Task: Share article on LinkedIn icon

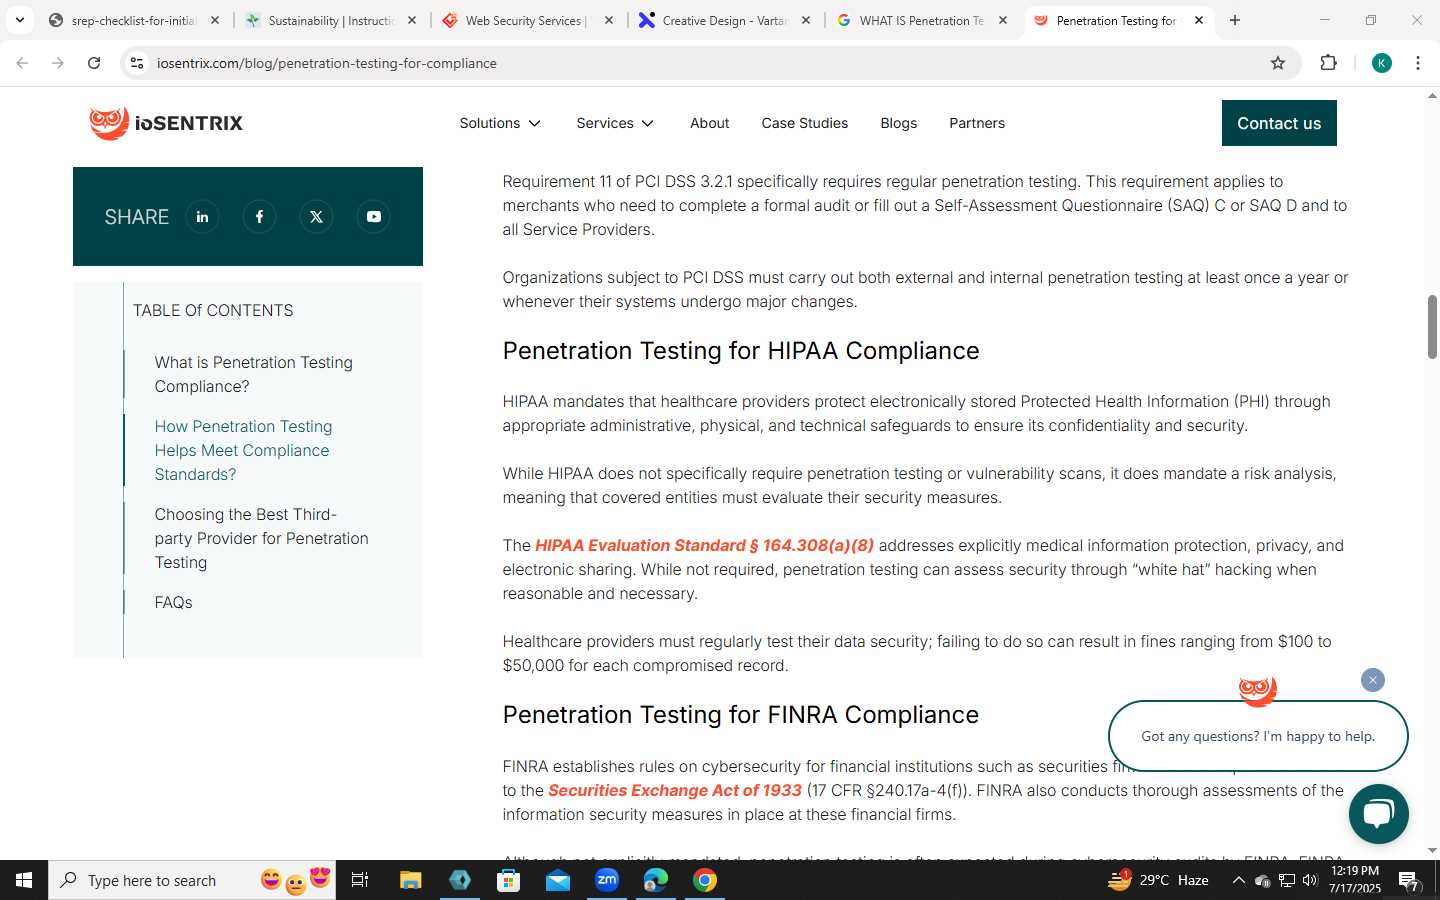Action: point(202,217)
